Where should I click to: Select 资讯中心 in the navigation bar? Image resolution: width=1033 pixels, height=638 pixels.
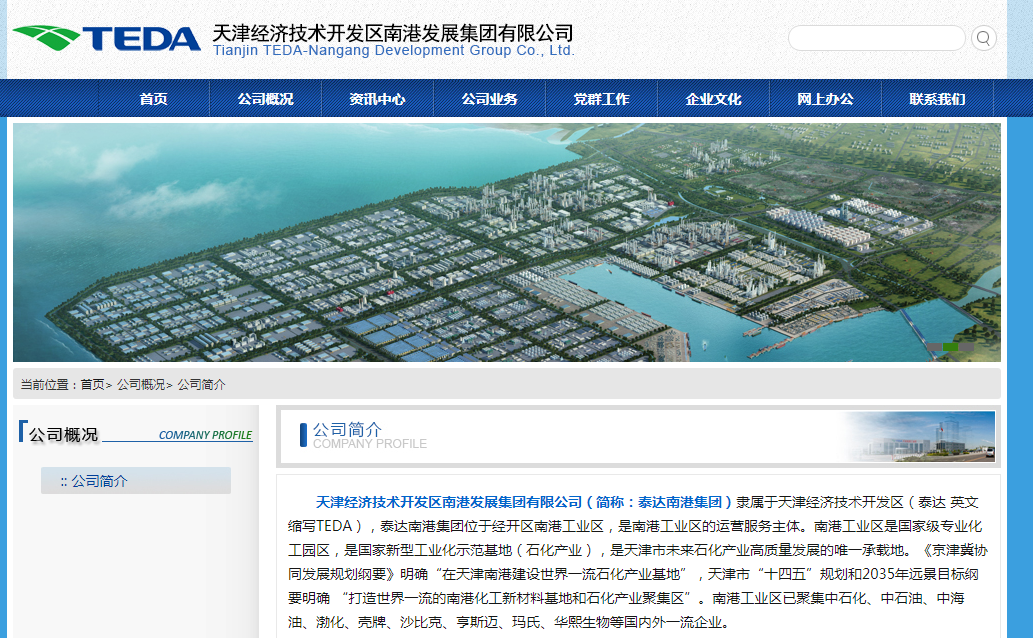pos(377,99)
